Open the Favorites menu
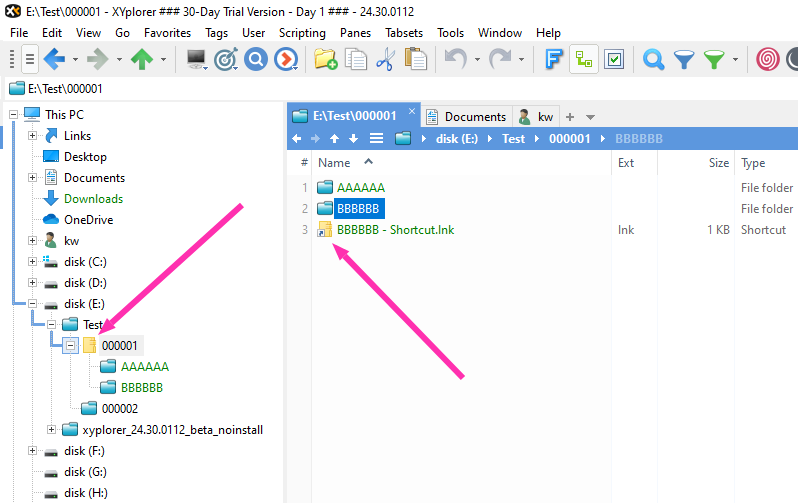 pos(167,33)
